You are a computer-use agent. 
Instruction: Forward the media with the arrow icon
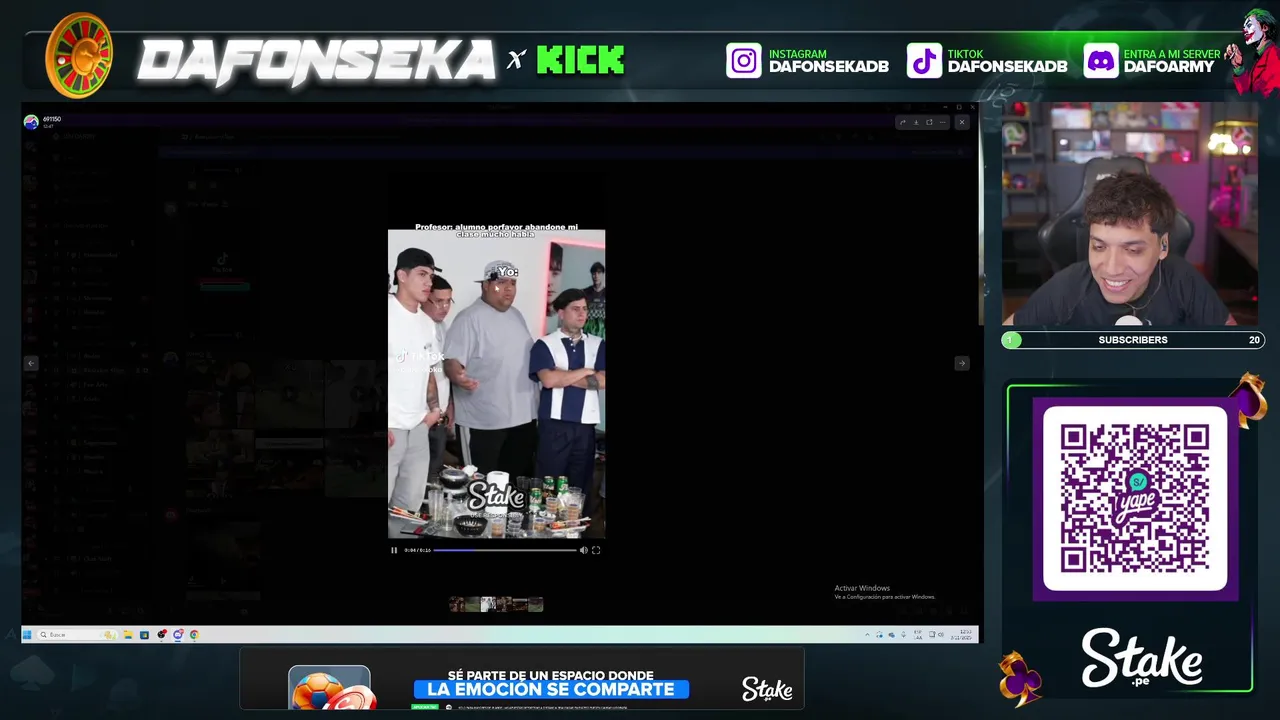[903, 122]
